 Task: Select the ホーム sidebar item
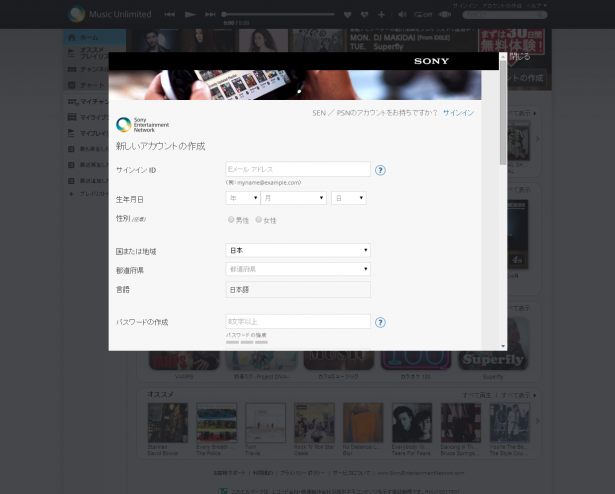pos(95,37)
